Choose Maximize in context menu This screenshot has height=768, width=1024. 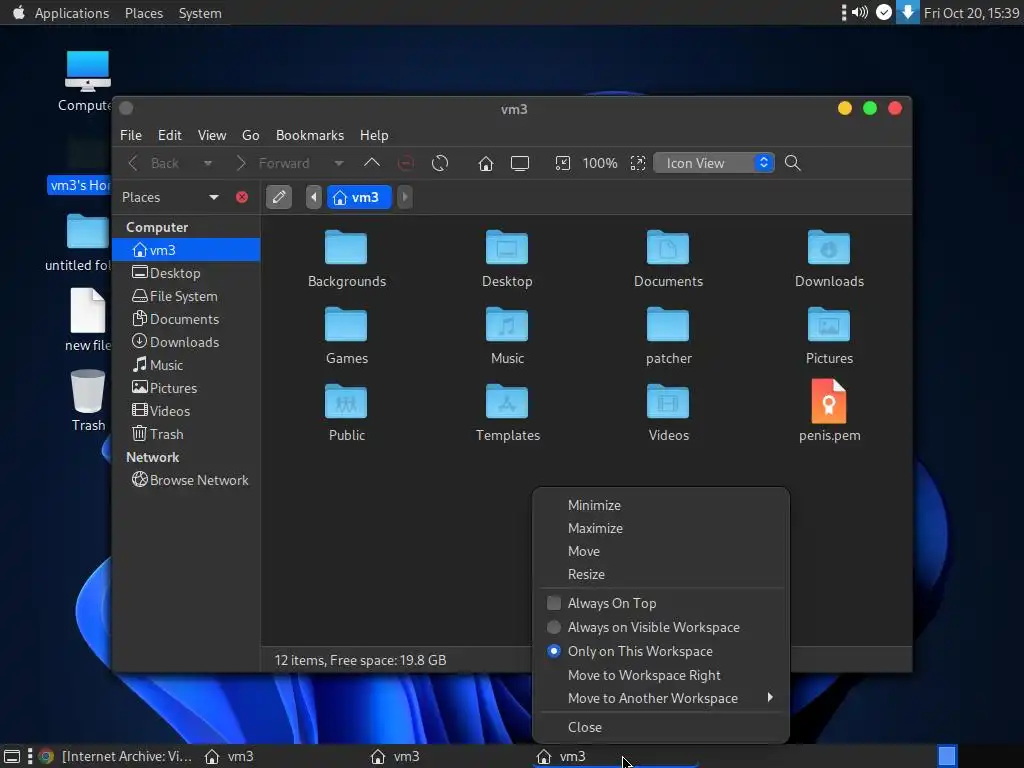tap(661, 528)
